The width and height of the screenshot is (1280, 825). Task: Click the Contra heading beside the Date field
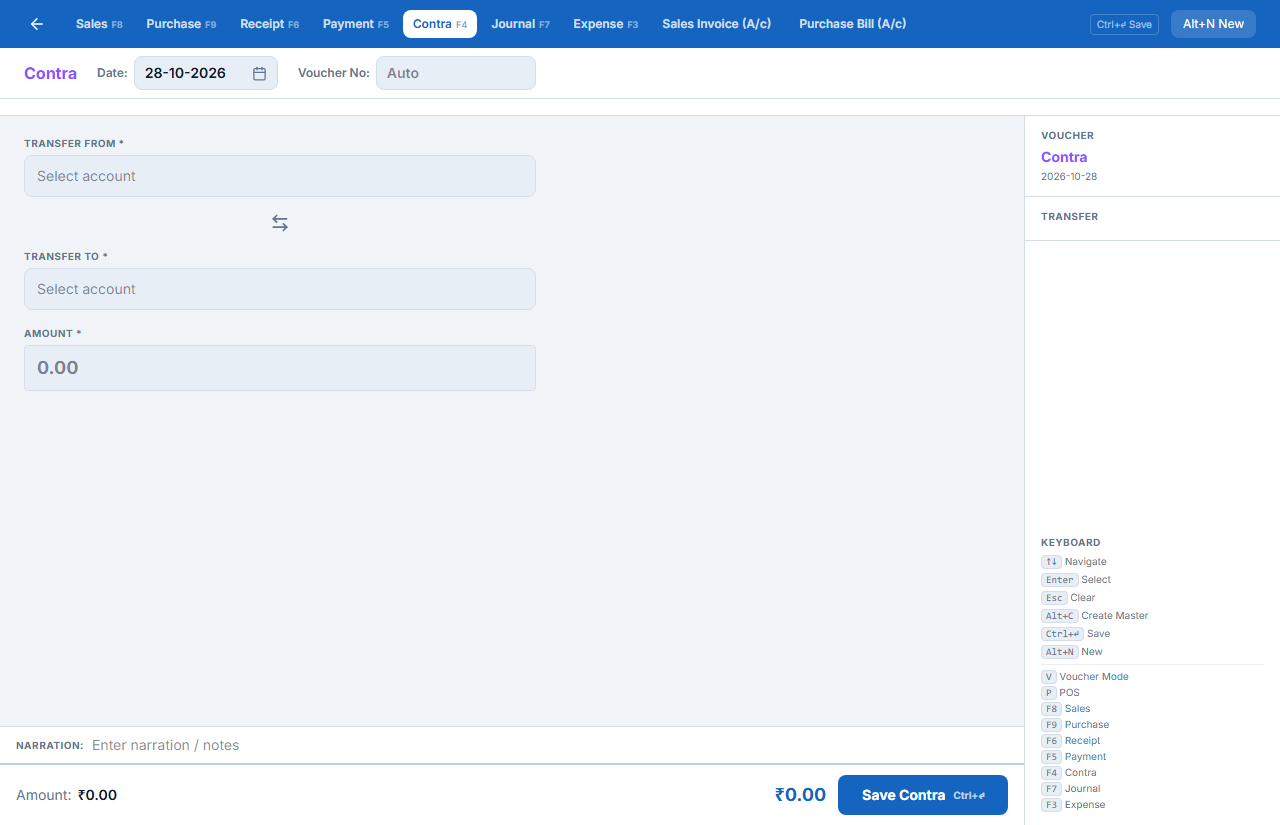[50, 73]
